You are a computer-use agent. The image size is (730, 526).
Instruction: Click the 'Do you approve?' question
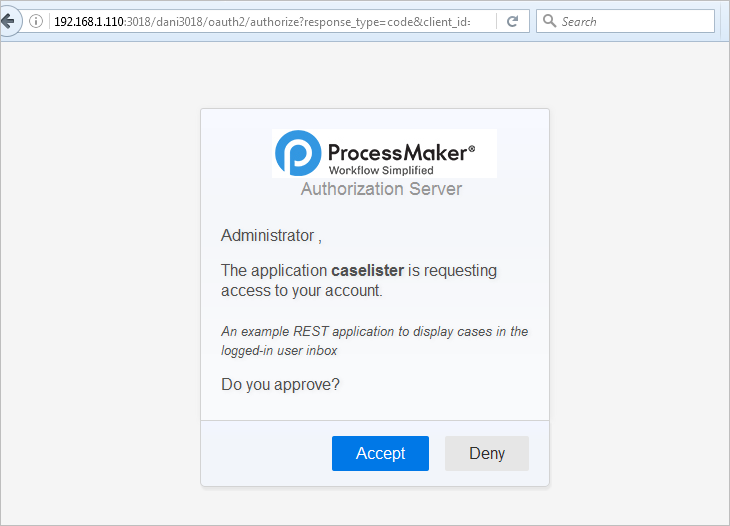tap(280, 384)
